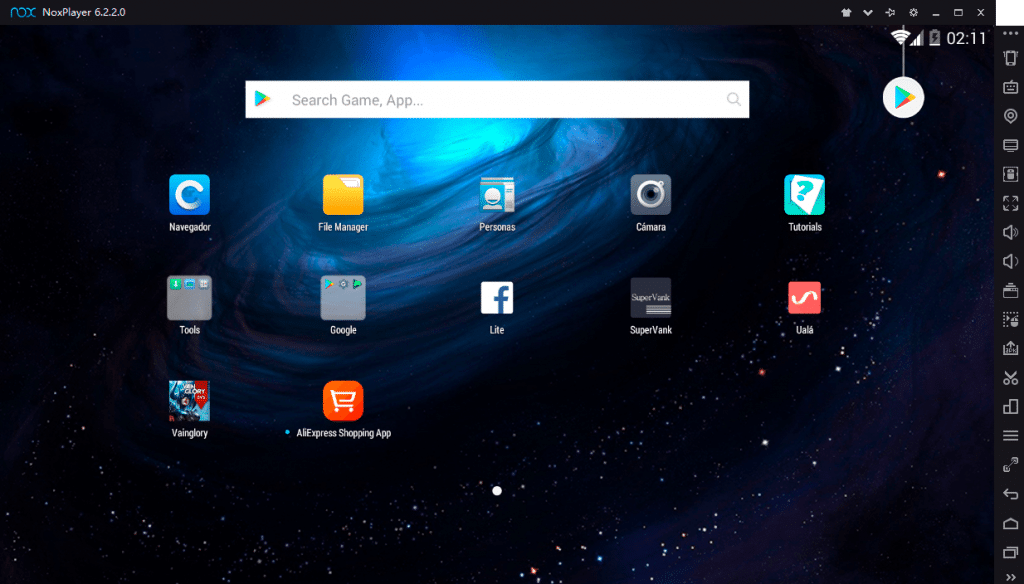1024x584 pixels.
Task: Launch the Ualá app
Action: [805, 298]
